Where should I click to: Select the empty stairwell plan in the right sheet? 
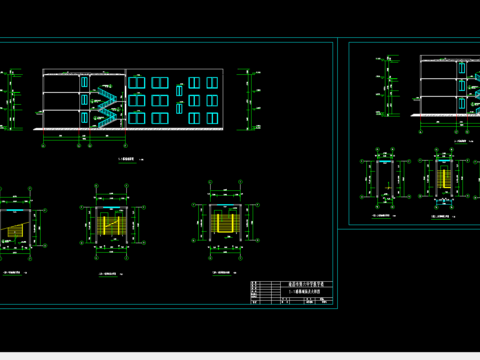point(385,179)
